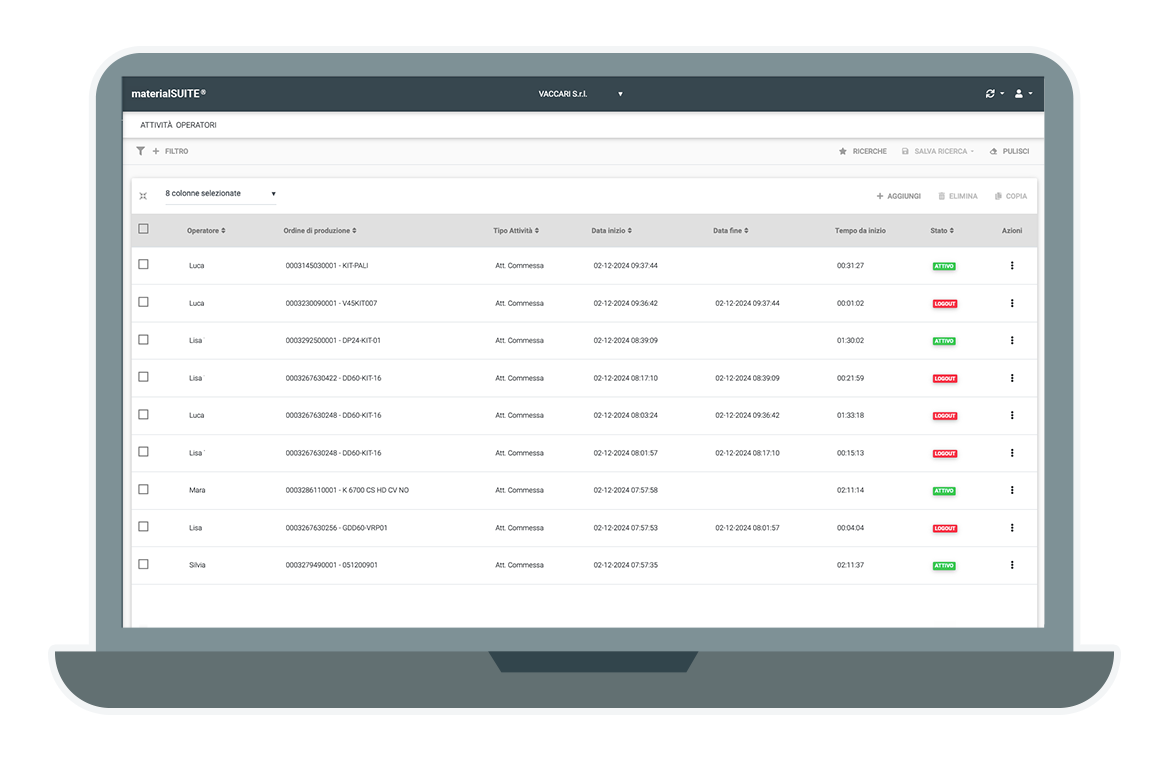Open the VACCARI S.r.l. company dropdown
The width and height of the screenshot is (1170, 766).
[580, 94]
